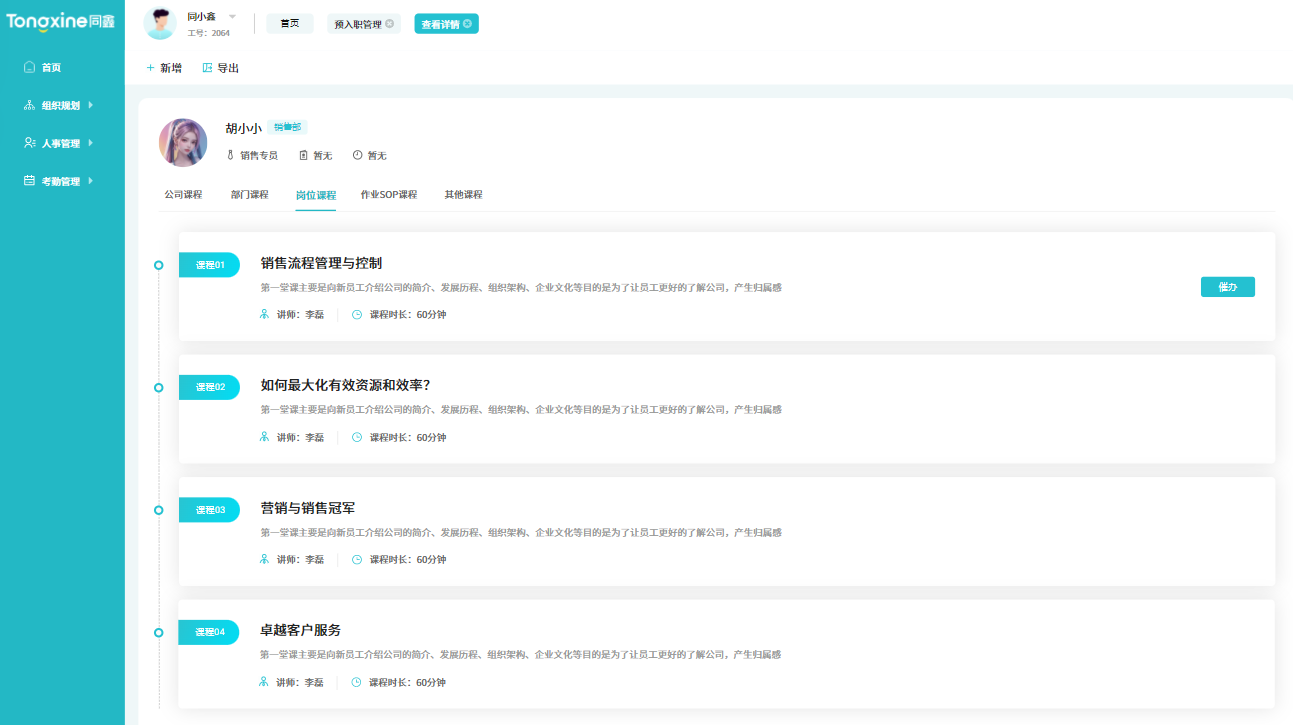Click the person icon next to 人事管理
The image size is (1293, 725).
pos(29,142)
